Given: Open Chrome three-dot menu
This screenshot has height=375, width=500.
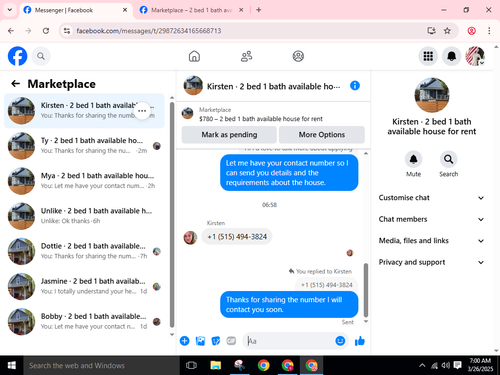Looking at the screenshot, I should (489, 31).
